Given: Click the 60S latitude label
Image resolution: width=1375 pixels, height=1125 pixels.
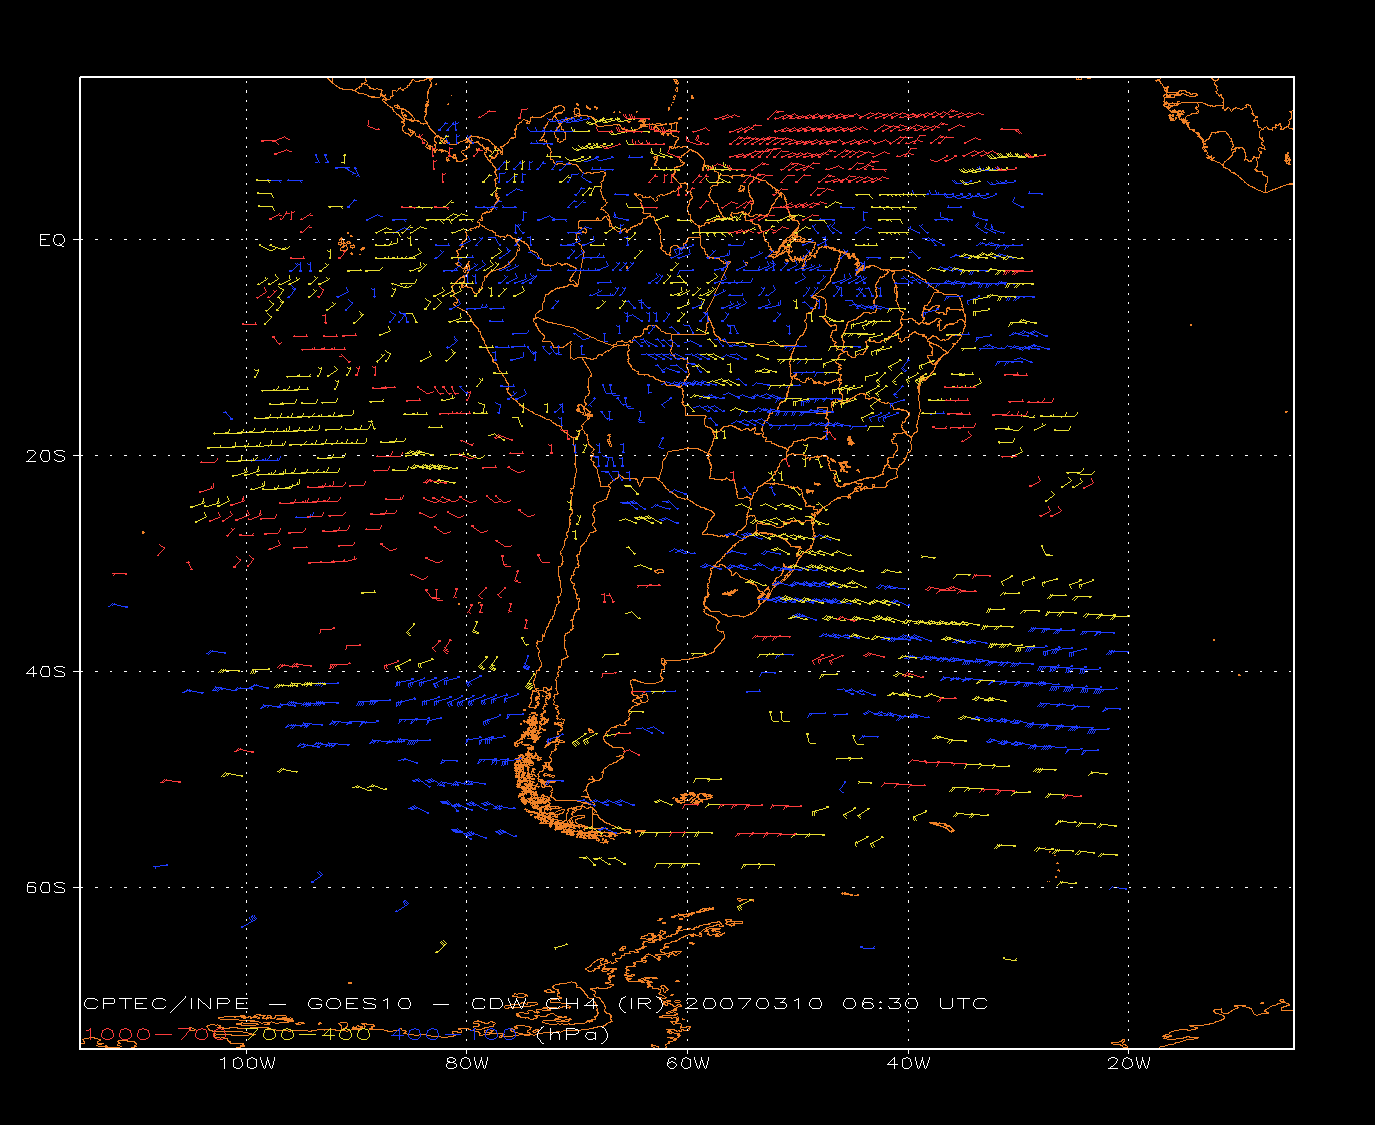Looking at the screenshot, I should (x=45, y=888).
